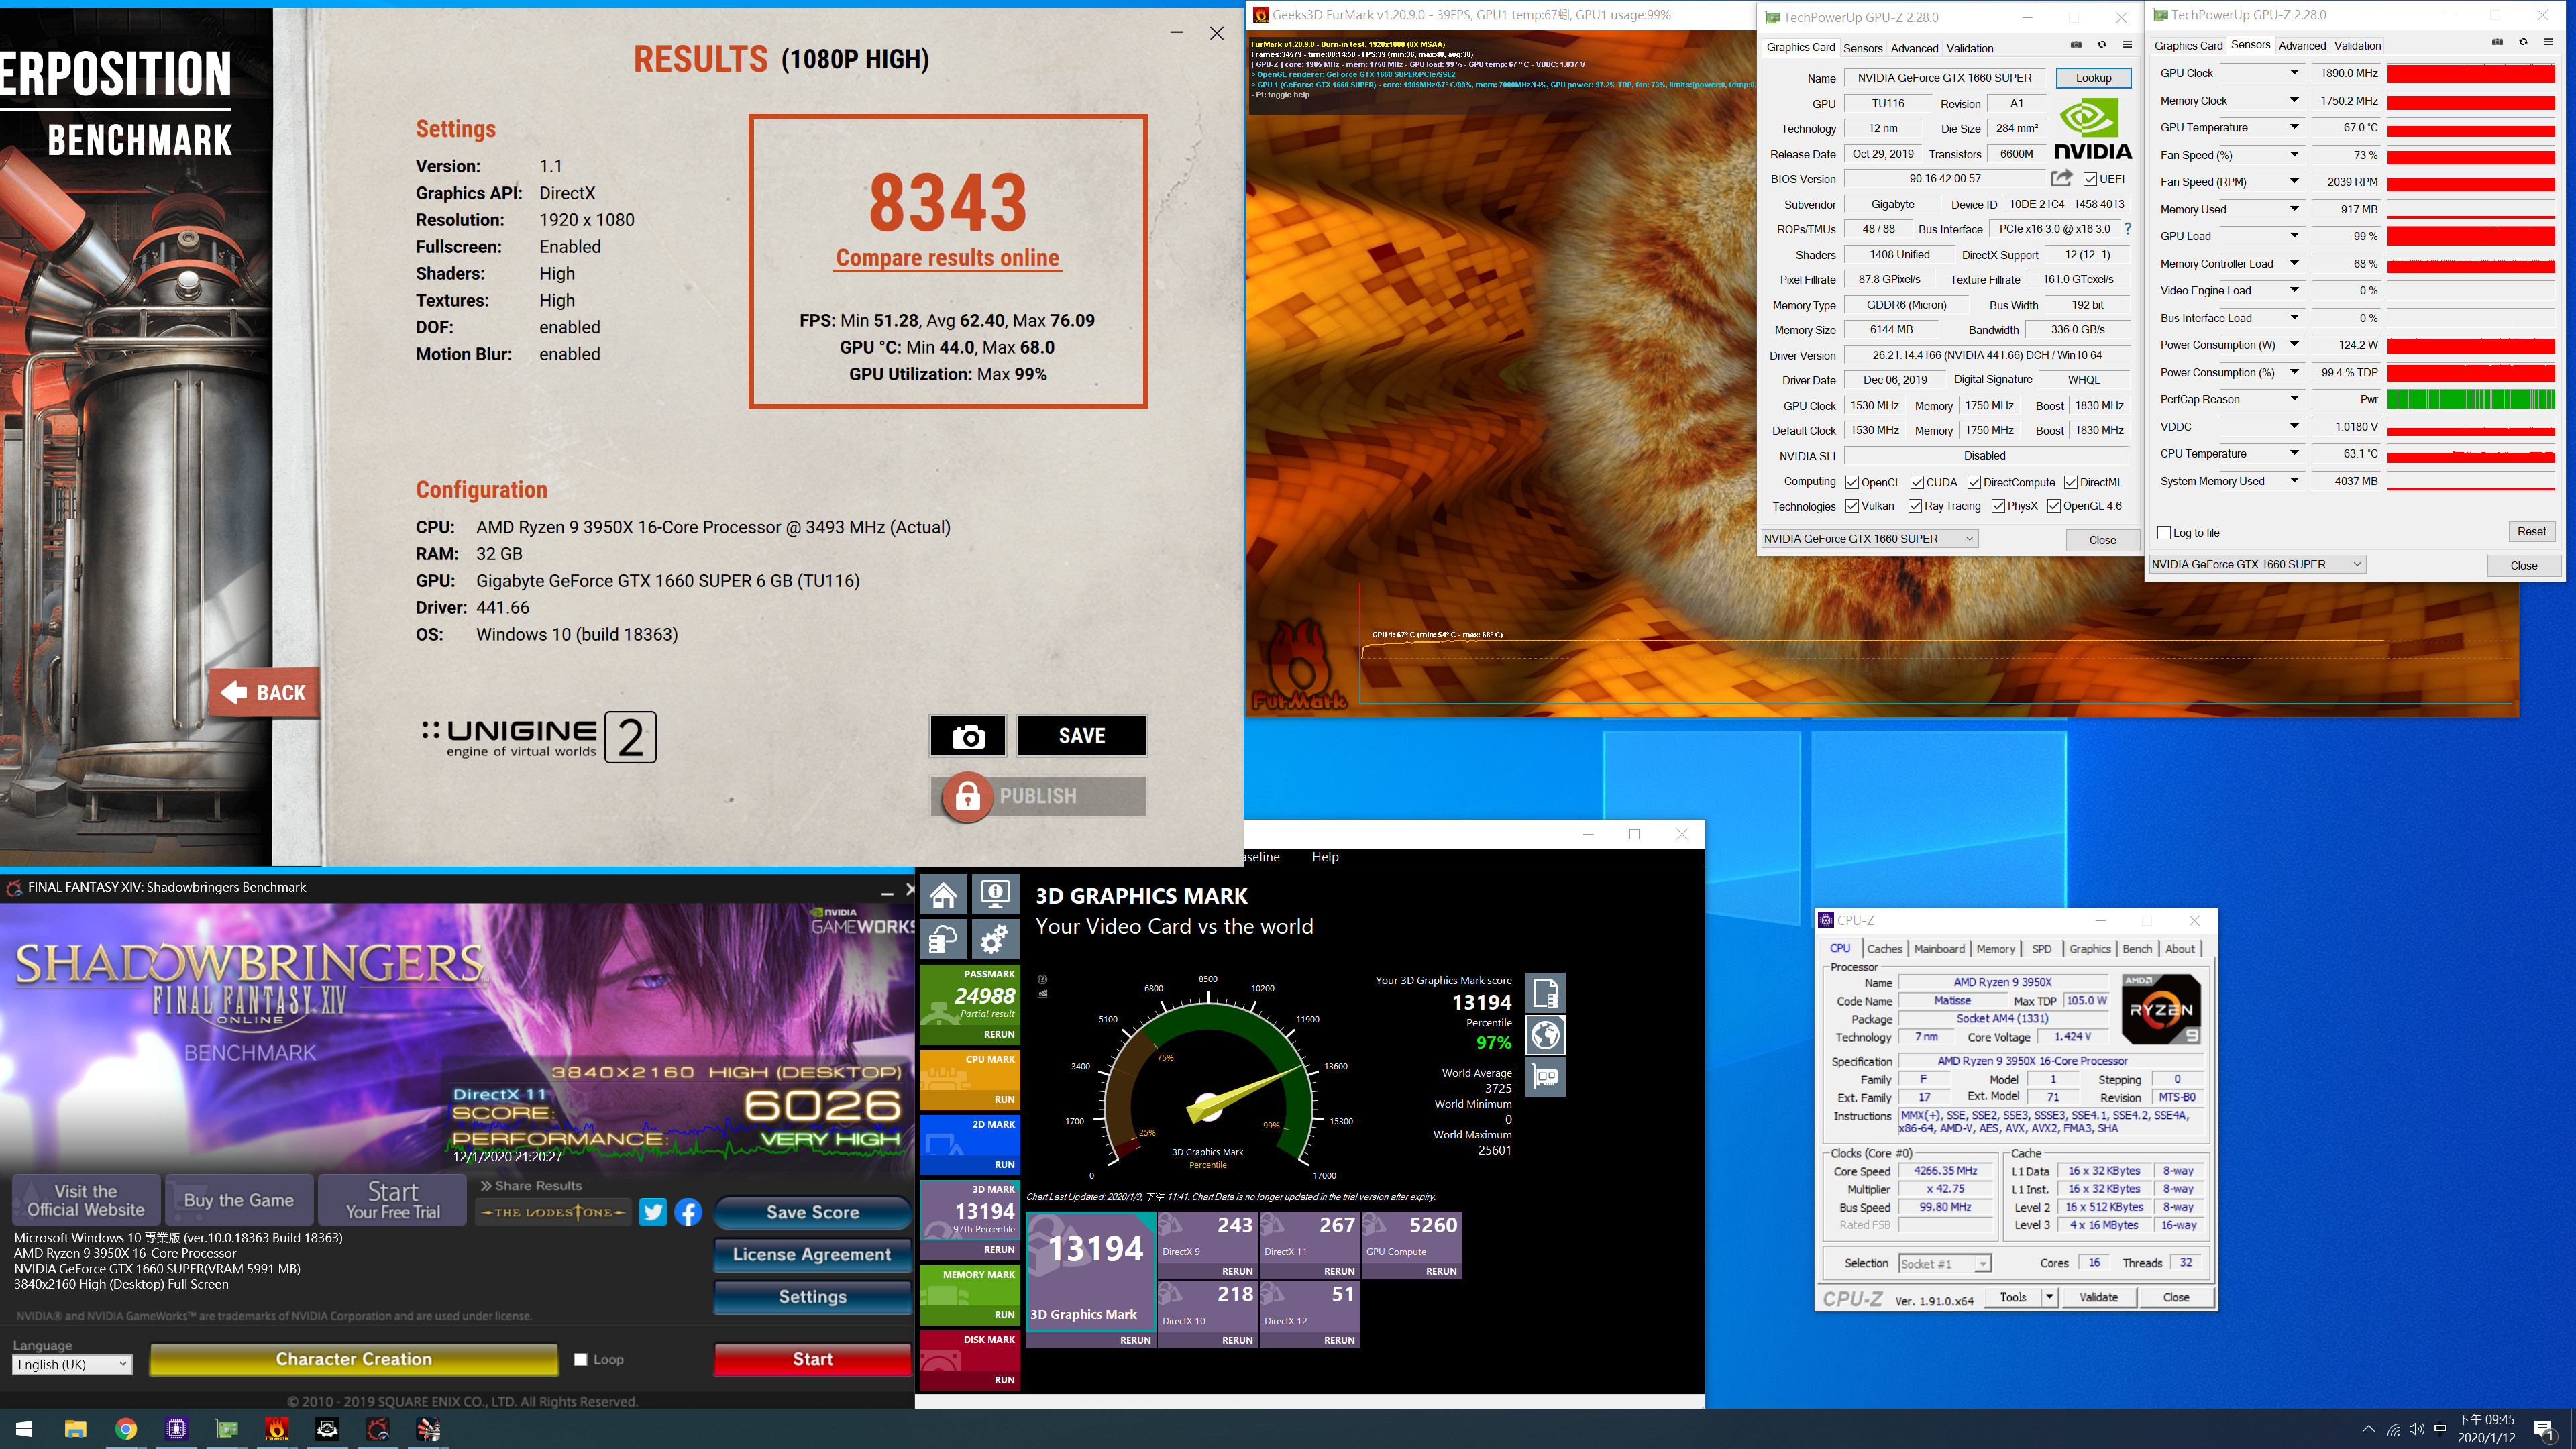Click the red Start button in FFXIV benchmark
Image resolution: width=2576 pixels, height=1449 pixels.
pos(812,1360)
